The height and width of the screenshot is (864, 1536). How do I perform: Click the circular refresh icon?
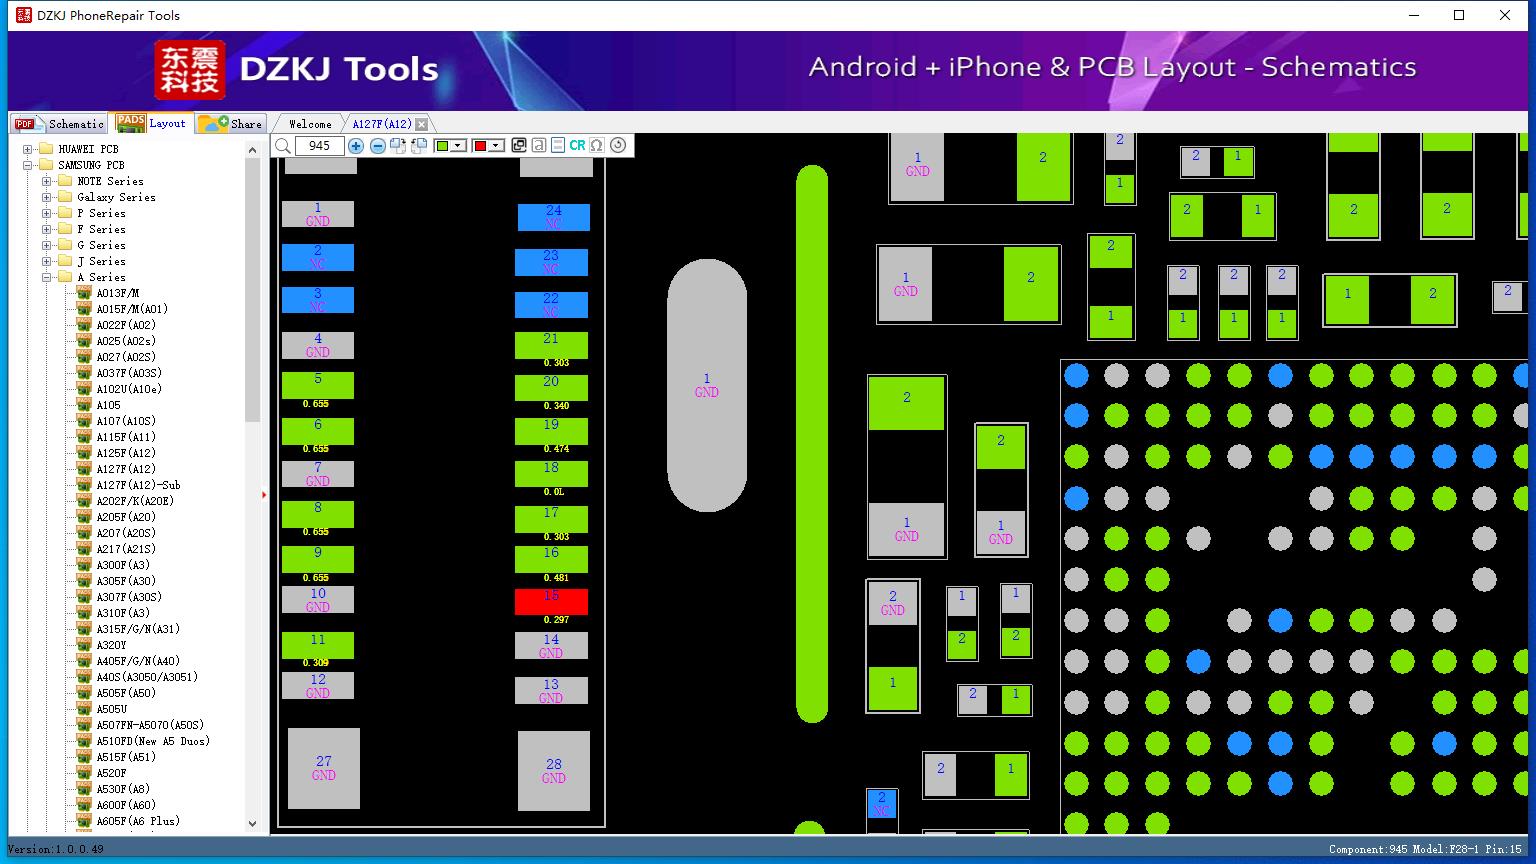pos(618,145)
